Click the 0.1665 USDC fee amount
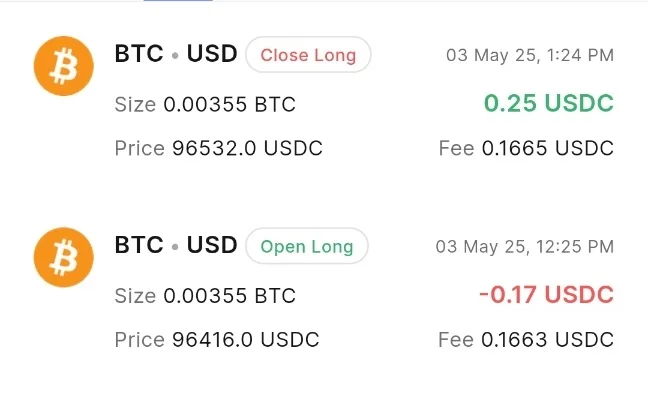 547,149
